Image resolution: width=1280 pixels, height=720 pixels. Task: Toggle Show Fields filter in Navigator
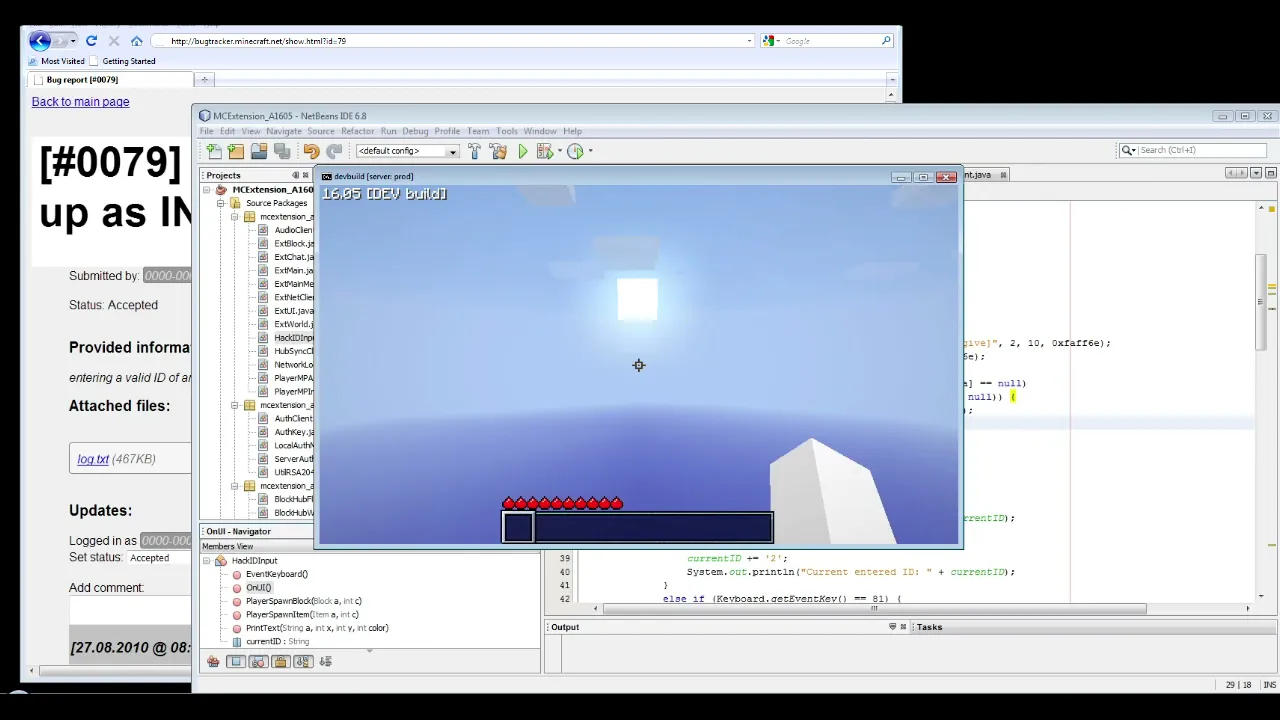pyautogui.click(x=236, y=661)
